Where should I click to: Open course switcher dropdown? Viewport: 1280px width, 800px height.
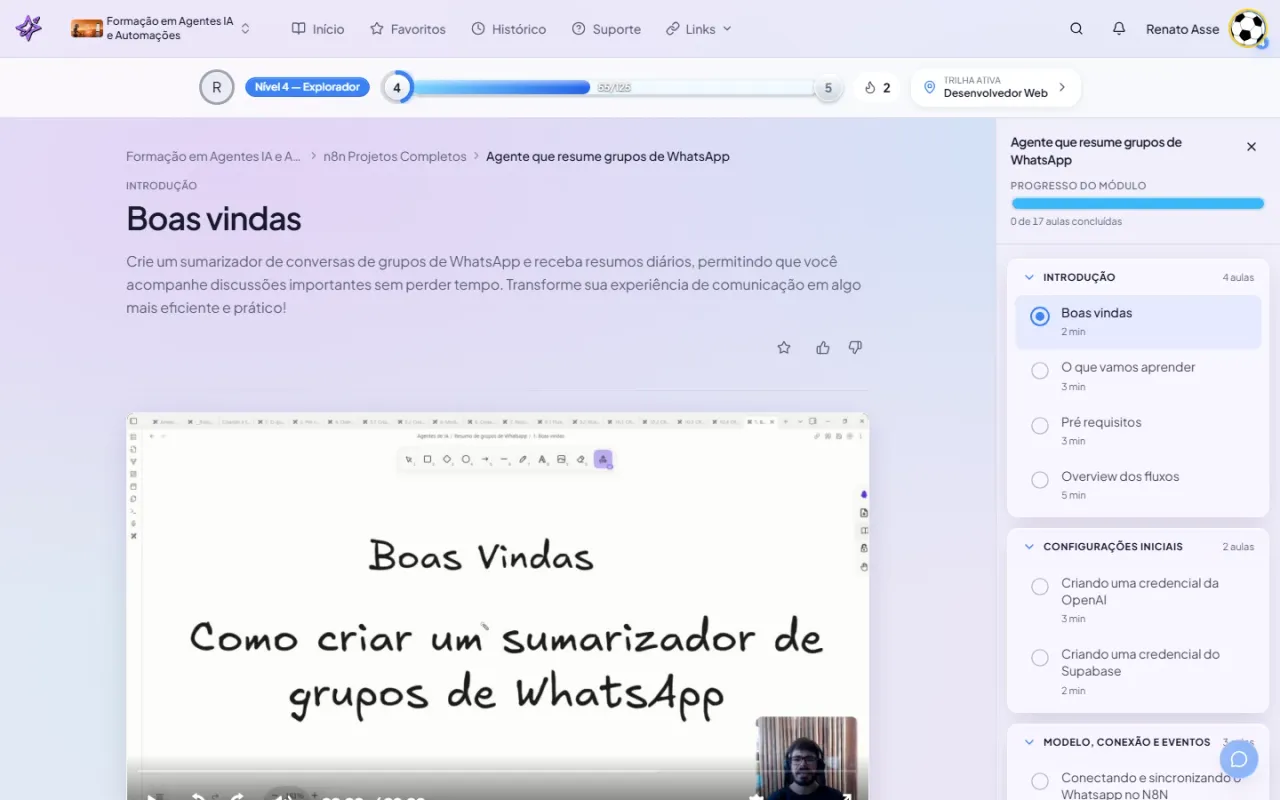click(245, 29)
